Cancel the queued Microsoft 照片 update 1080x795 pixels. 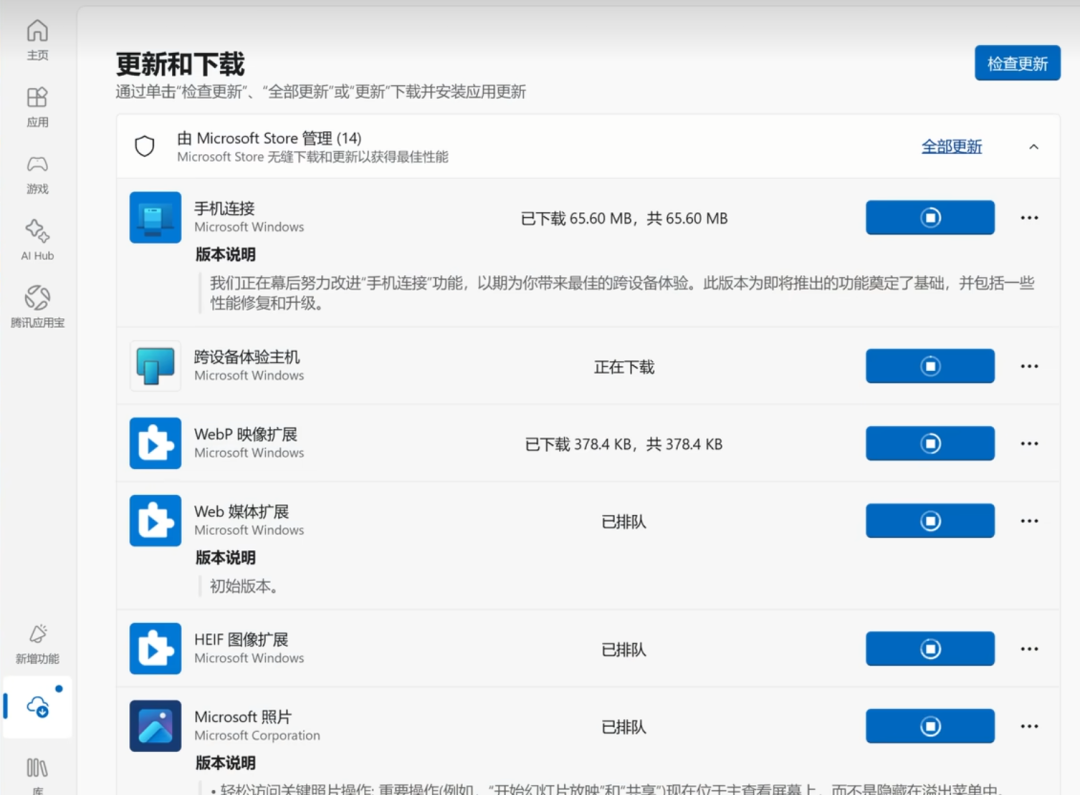coord(930,726)
